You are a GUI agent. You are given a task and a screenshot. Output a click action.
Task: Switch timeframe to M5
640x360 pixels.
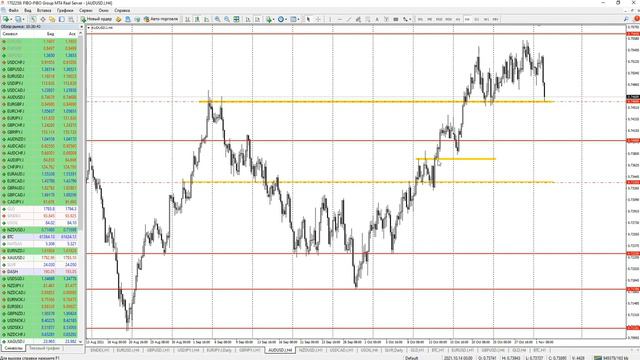[429, 19]
